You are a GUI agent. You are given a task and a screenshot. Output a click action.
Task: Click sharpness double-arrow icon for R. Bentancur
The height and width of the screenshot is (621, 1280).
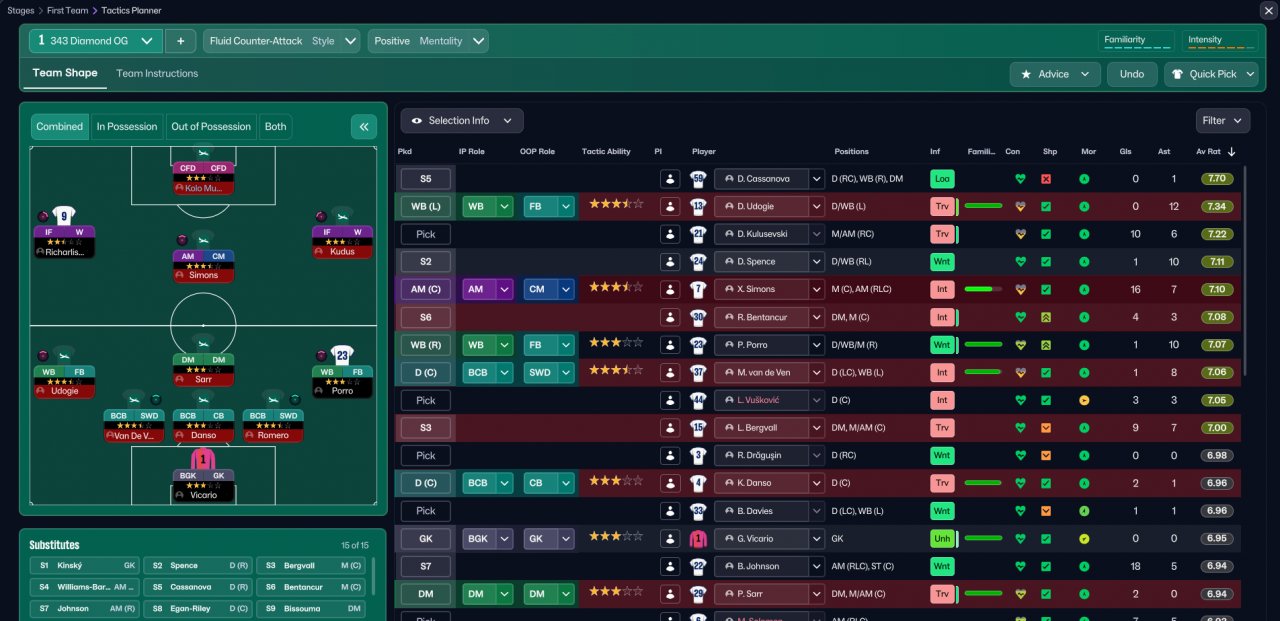pyautogui.click(x=1046, y=317)
